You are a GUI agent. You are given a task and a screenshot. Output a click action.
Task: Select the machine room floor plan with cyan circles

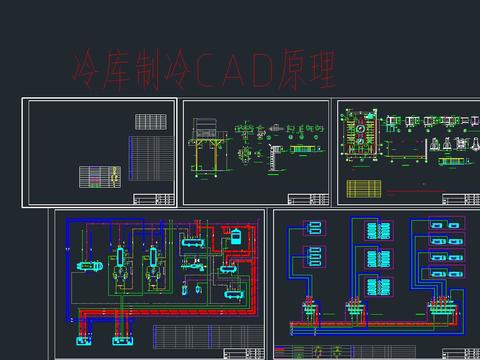pos(361,134)
